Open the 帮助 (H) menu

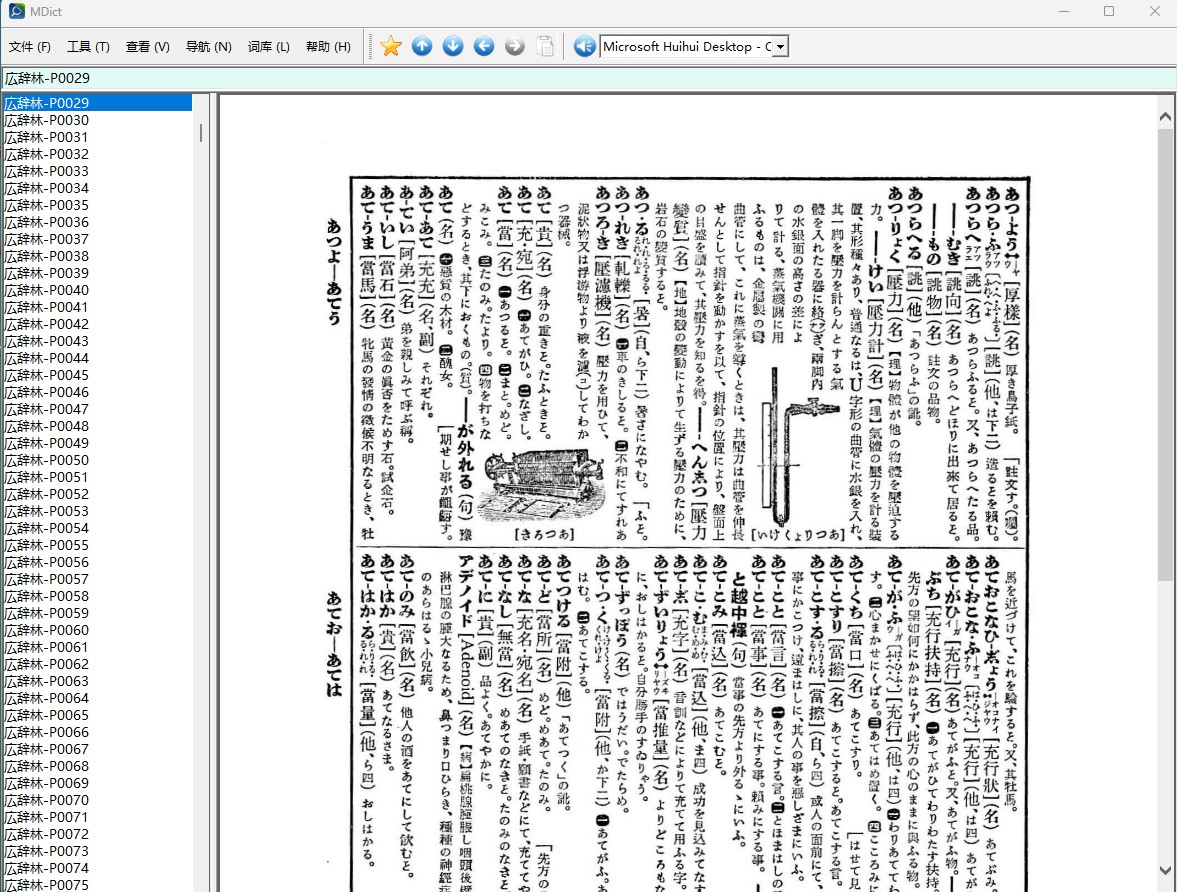click(328, 47)
